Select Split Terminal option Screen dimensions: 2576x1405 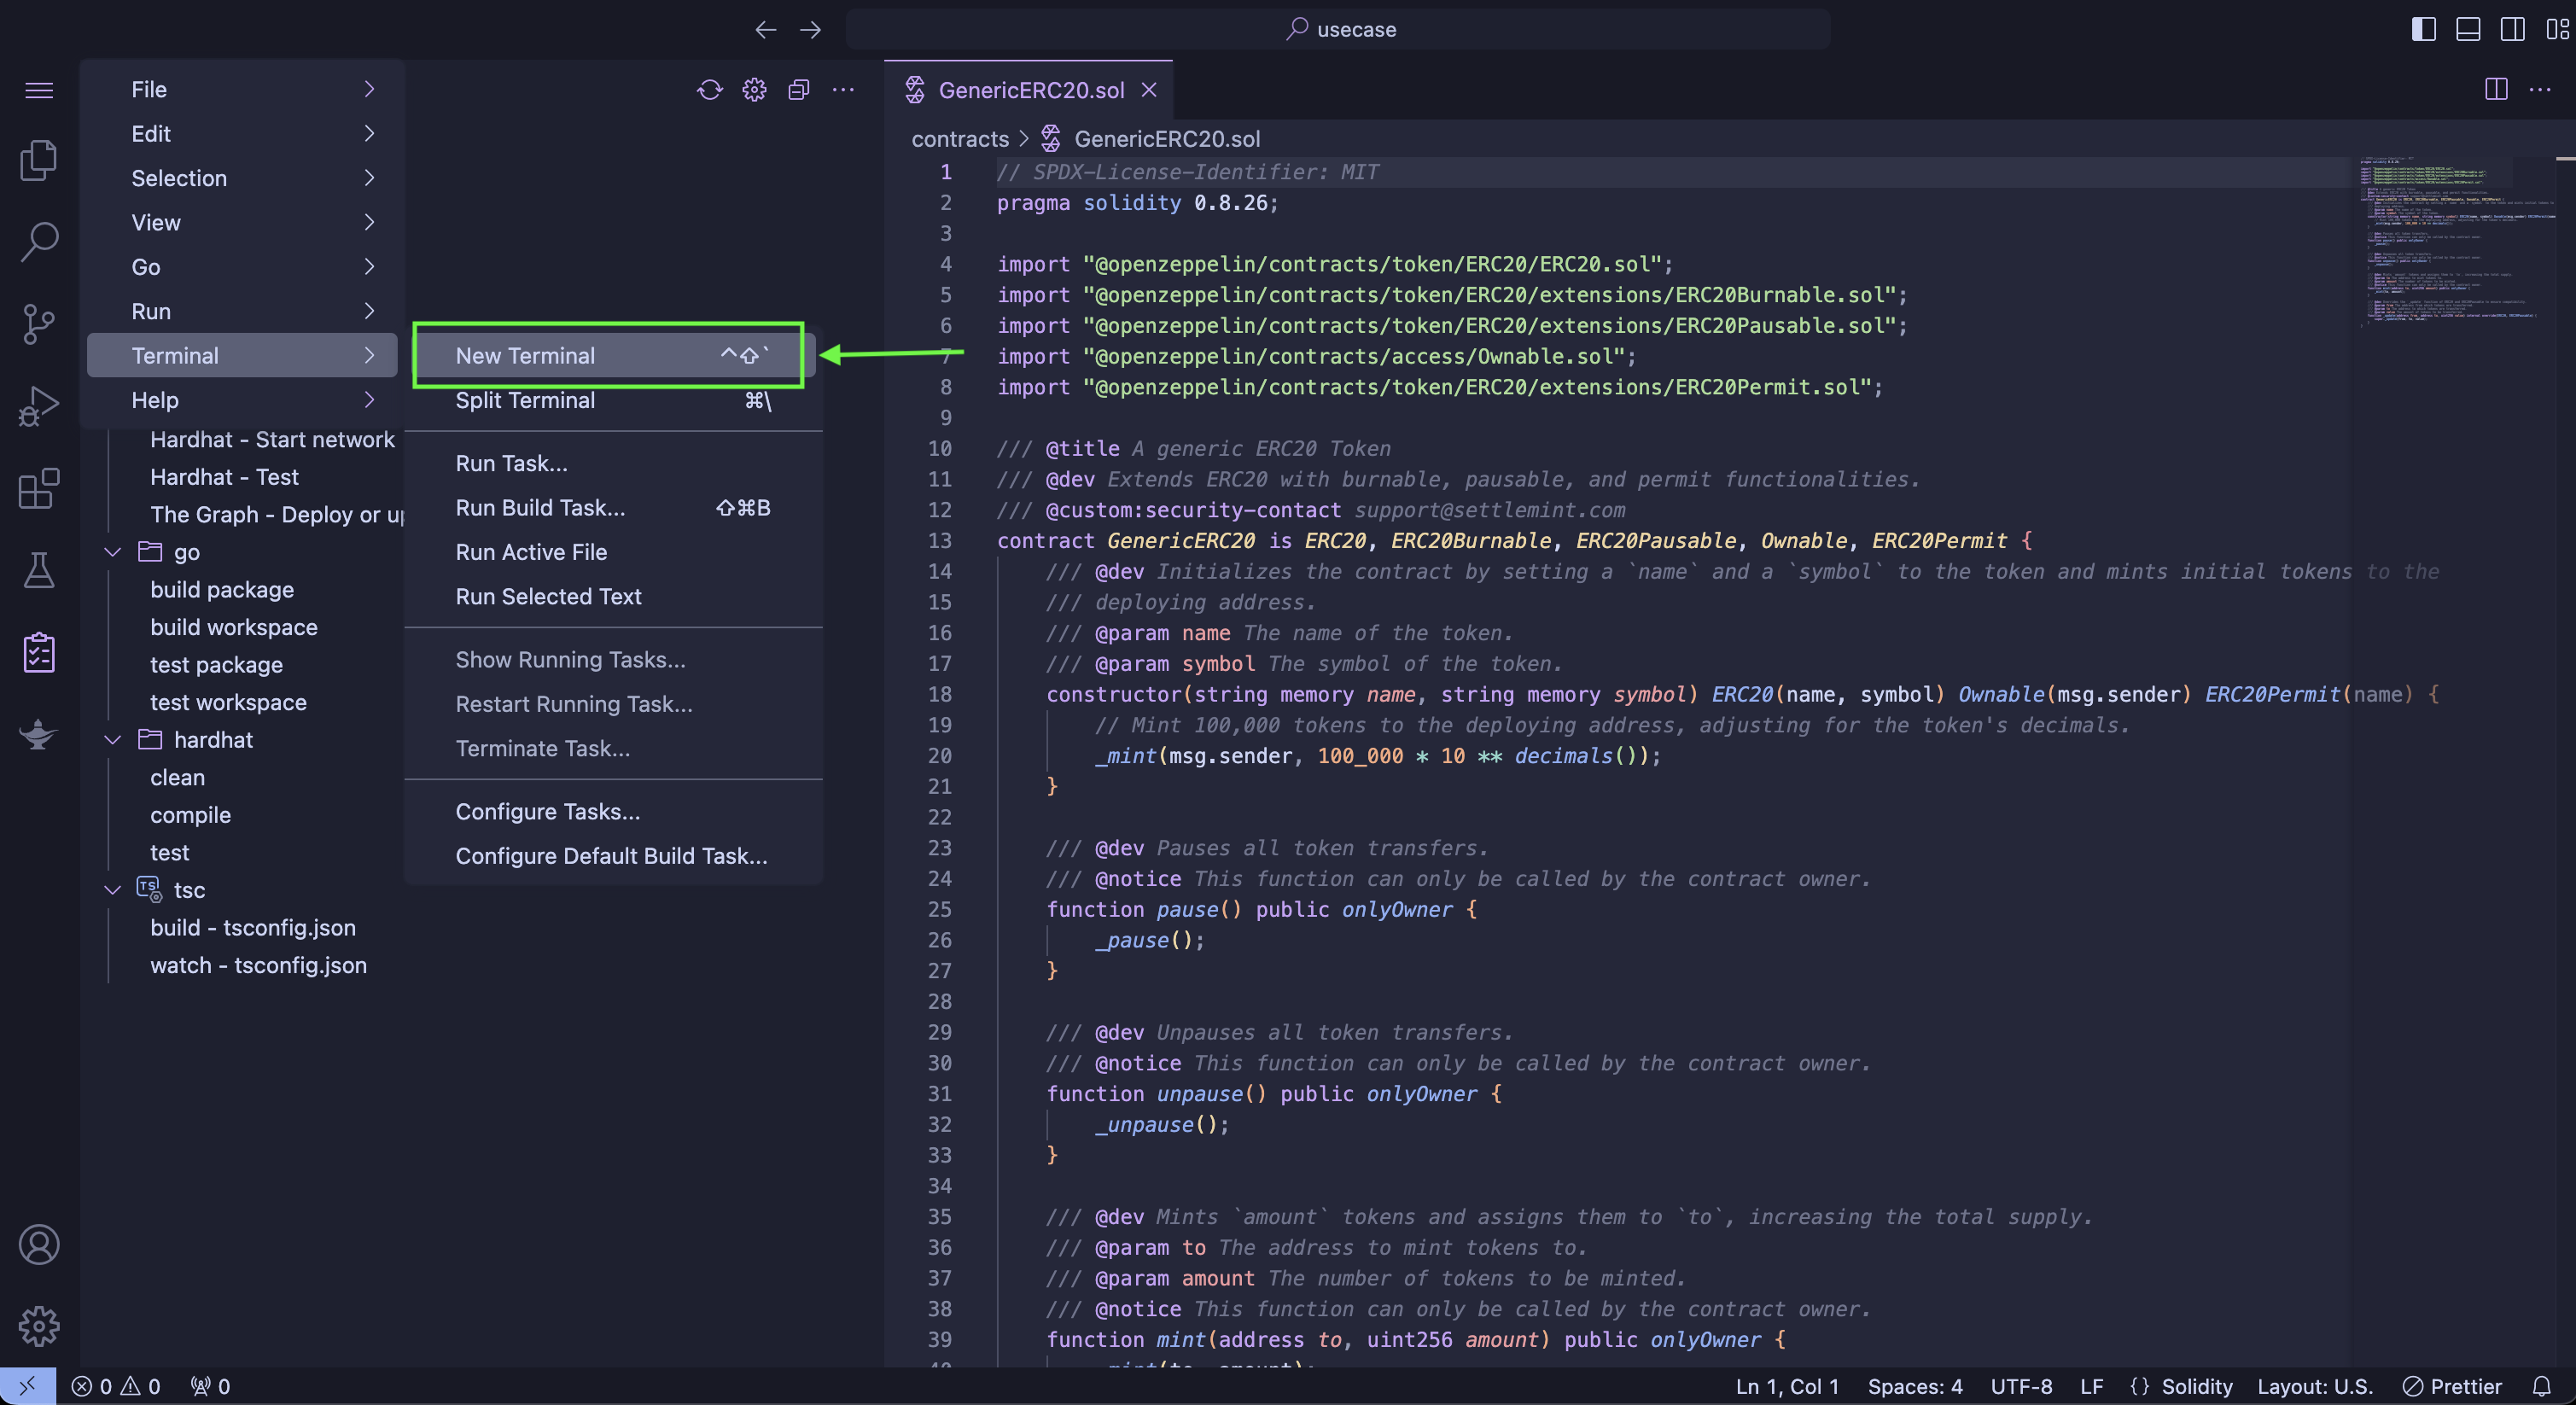tap(522, 398)
